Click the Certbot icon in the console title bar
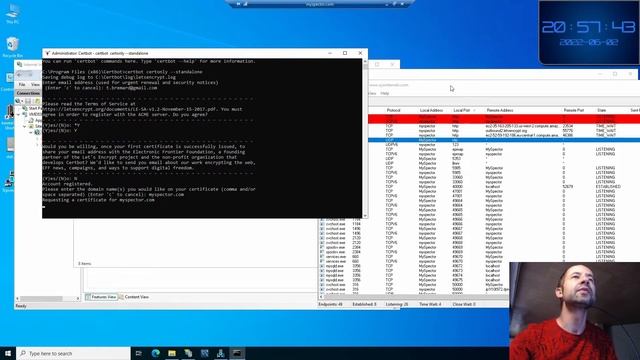The width and height of the screenshot is (640, 360). [47, 53]
